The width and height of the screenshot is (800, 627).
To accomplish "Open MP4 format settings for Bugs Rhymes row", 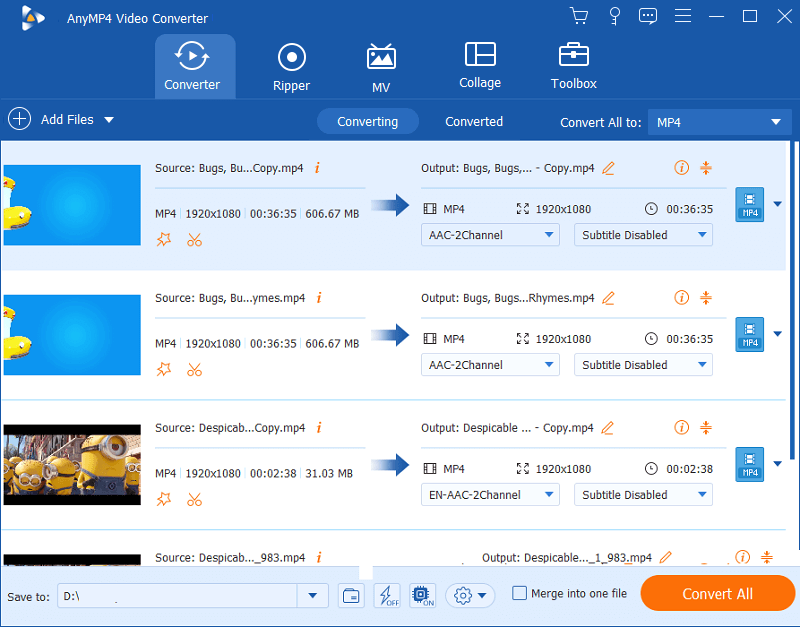I will [x=749, y=335].
